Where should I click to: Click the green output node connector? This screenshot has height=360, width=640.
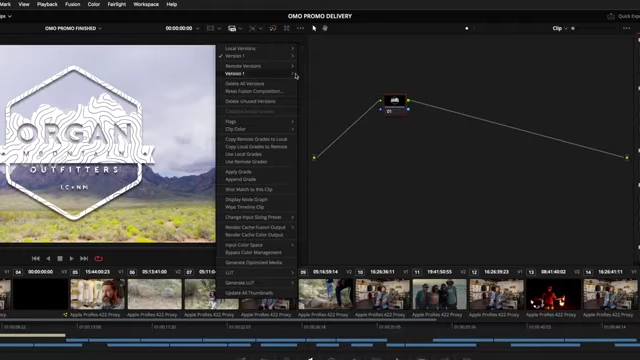click(627, 158)
